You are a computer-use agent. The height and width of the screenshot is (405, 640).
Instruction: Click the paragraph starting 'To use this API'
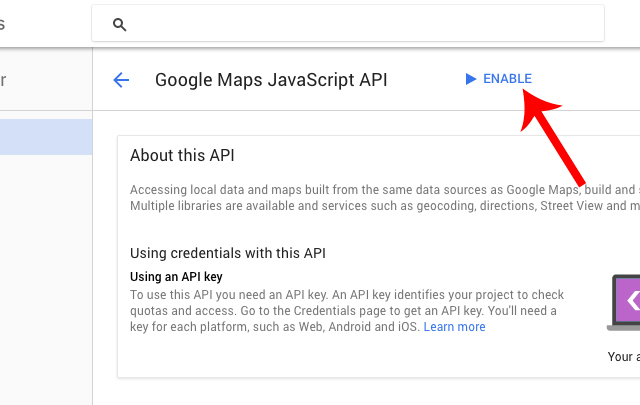pyautogui.click(x=347, y=311)
